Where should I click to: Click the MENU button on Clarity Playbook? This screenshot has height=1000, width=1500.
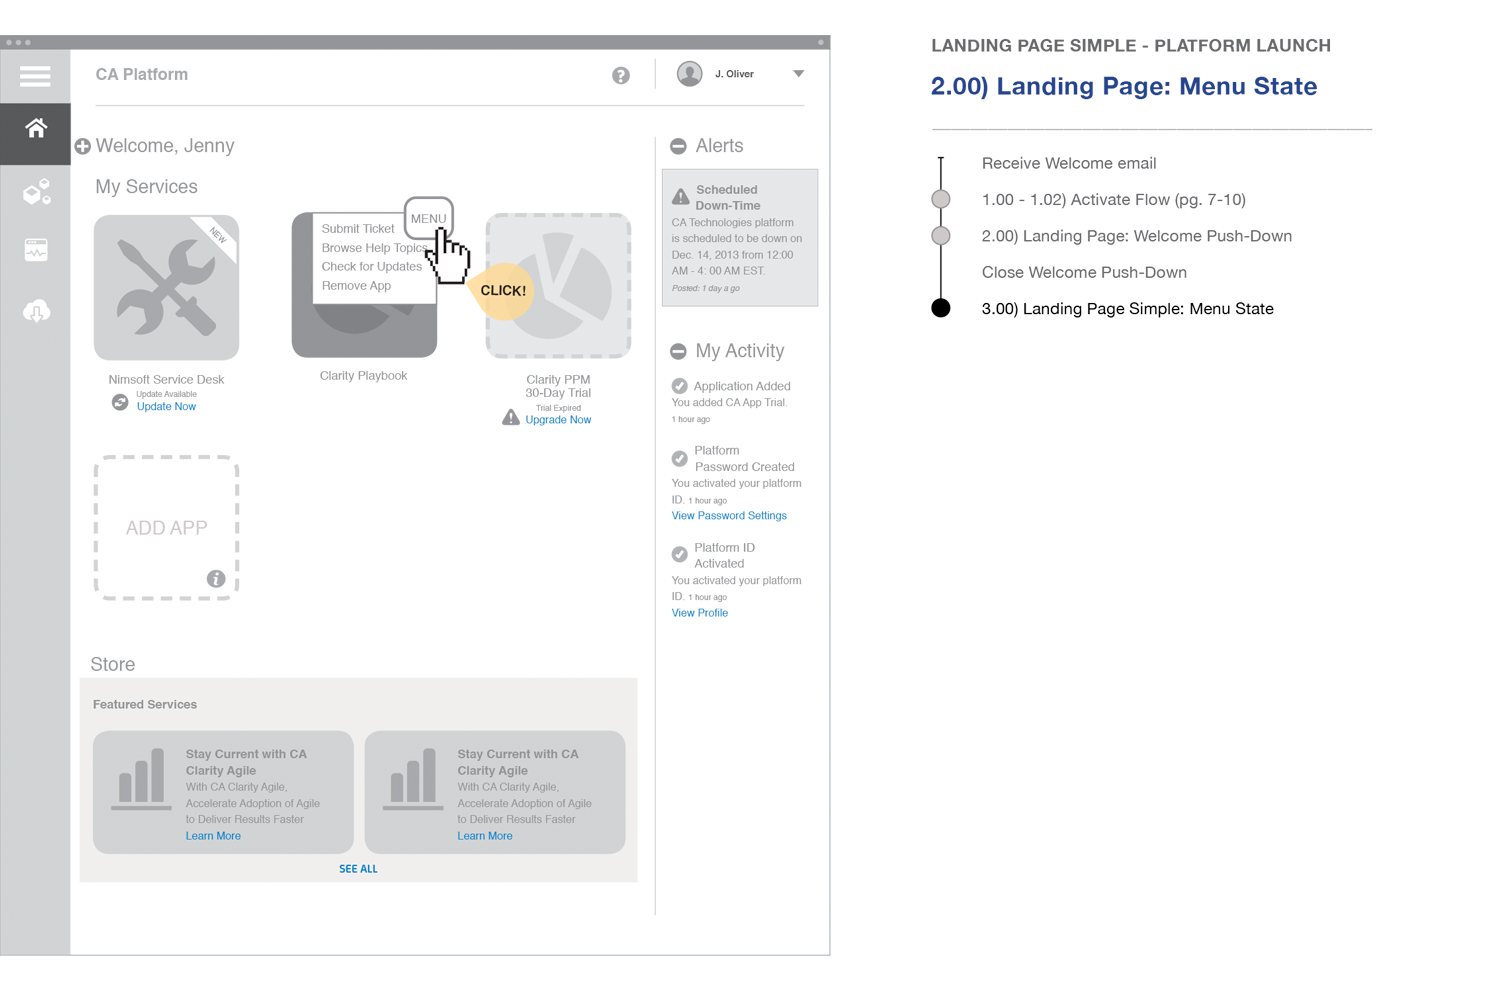click(429, 218)
